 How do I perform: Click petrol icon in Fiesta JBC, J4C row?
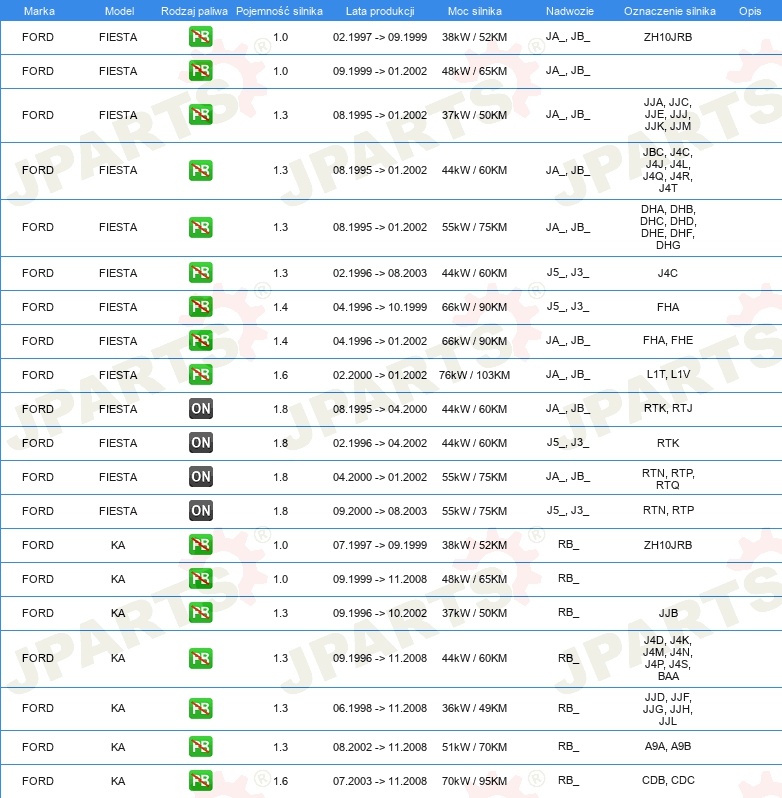click(200, 170)
